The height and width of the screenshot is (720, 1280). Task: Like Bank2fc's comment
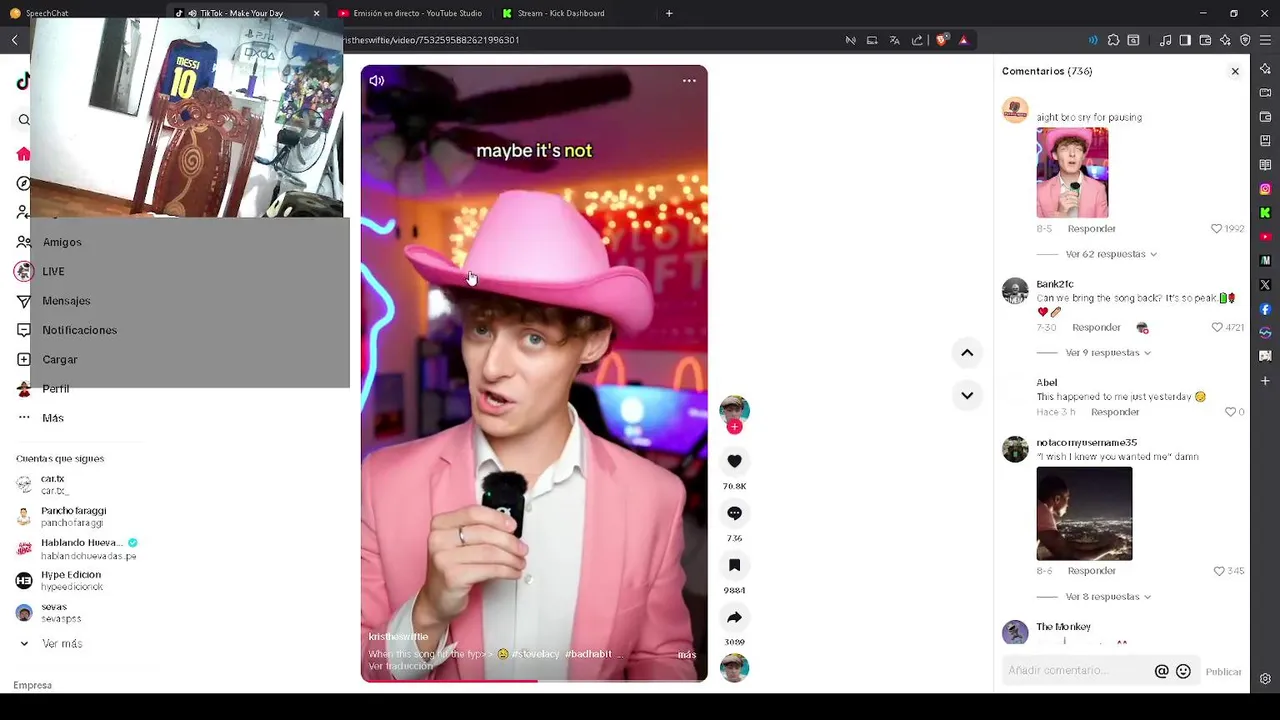click(1216, 328)
